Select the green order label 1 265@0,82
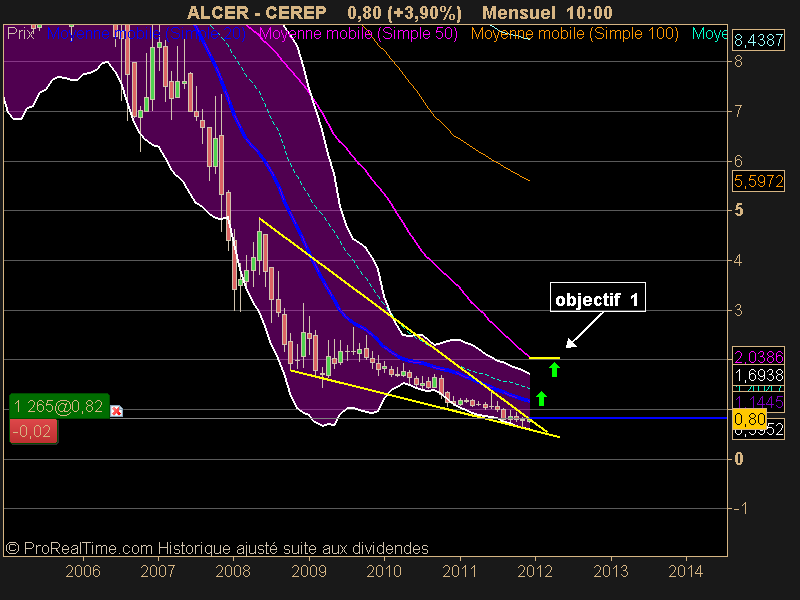 [x=59, y=407]
